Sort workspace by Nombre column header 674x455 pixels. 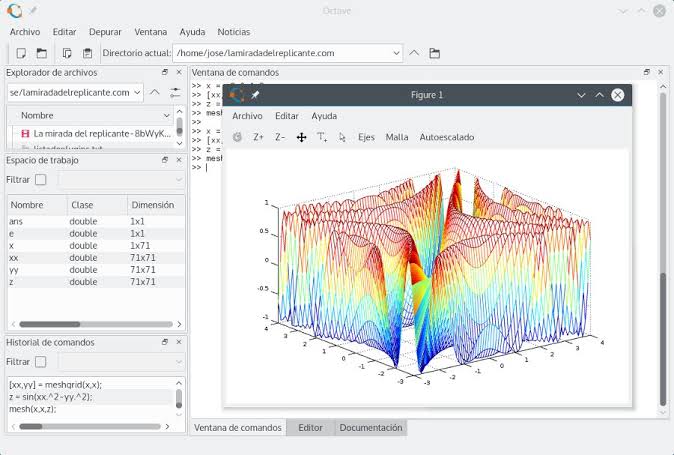click(x=37, y=205)
